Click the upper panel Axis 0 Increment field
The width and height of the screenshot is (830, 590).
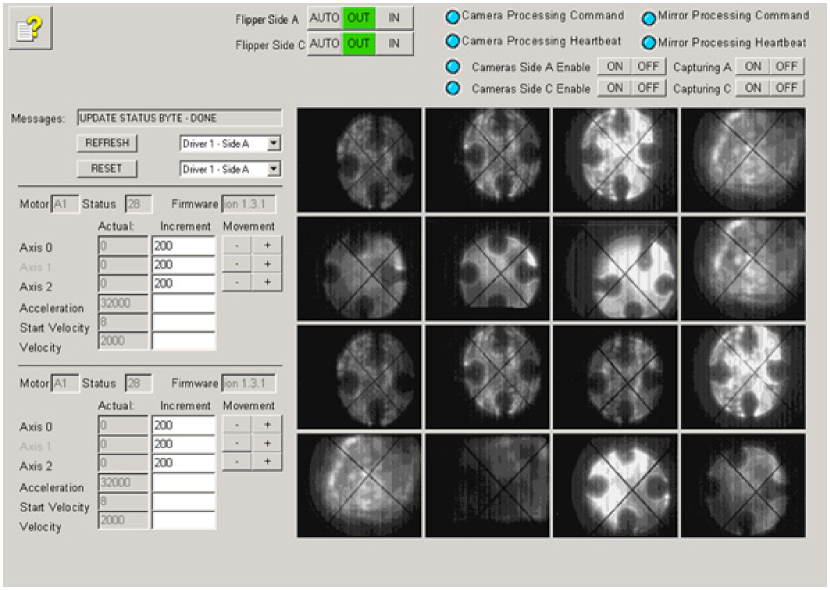(183, 245)
